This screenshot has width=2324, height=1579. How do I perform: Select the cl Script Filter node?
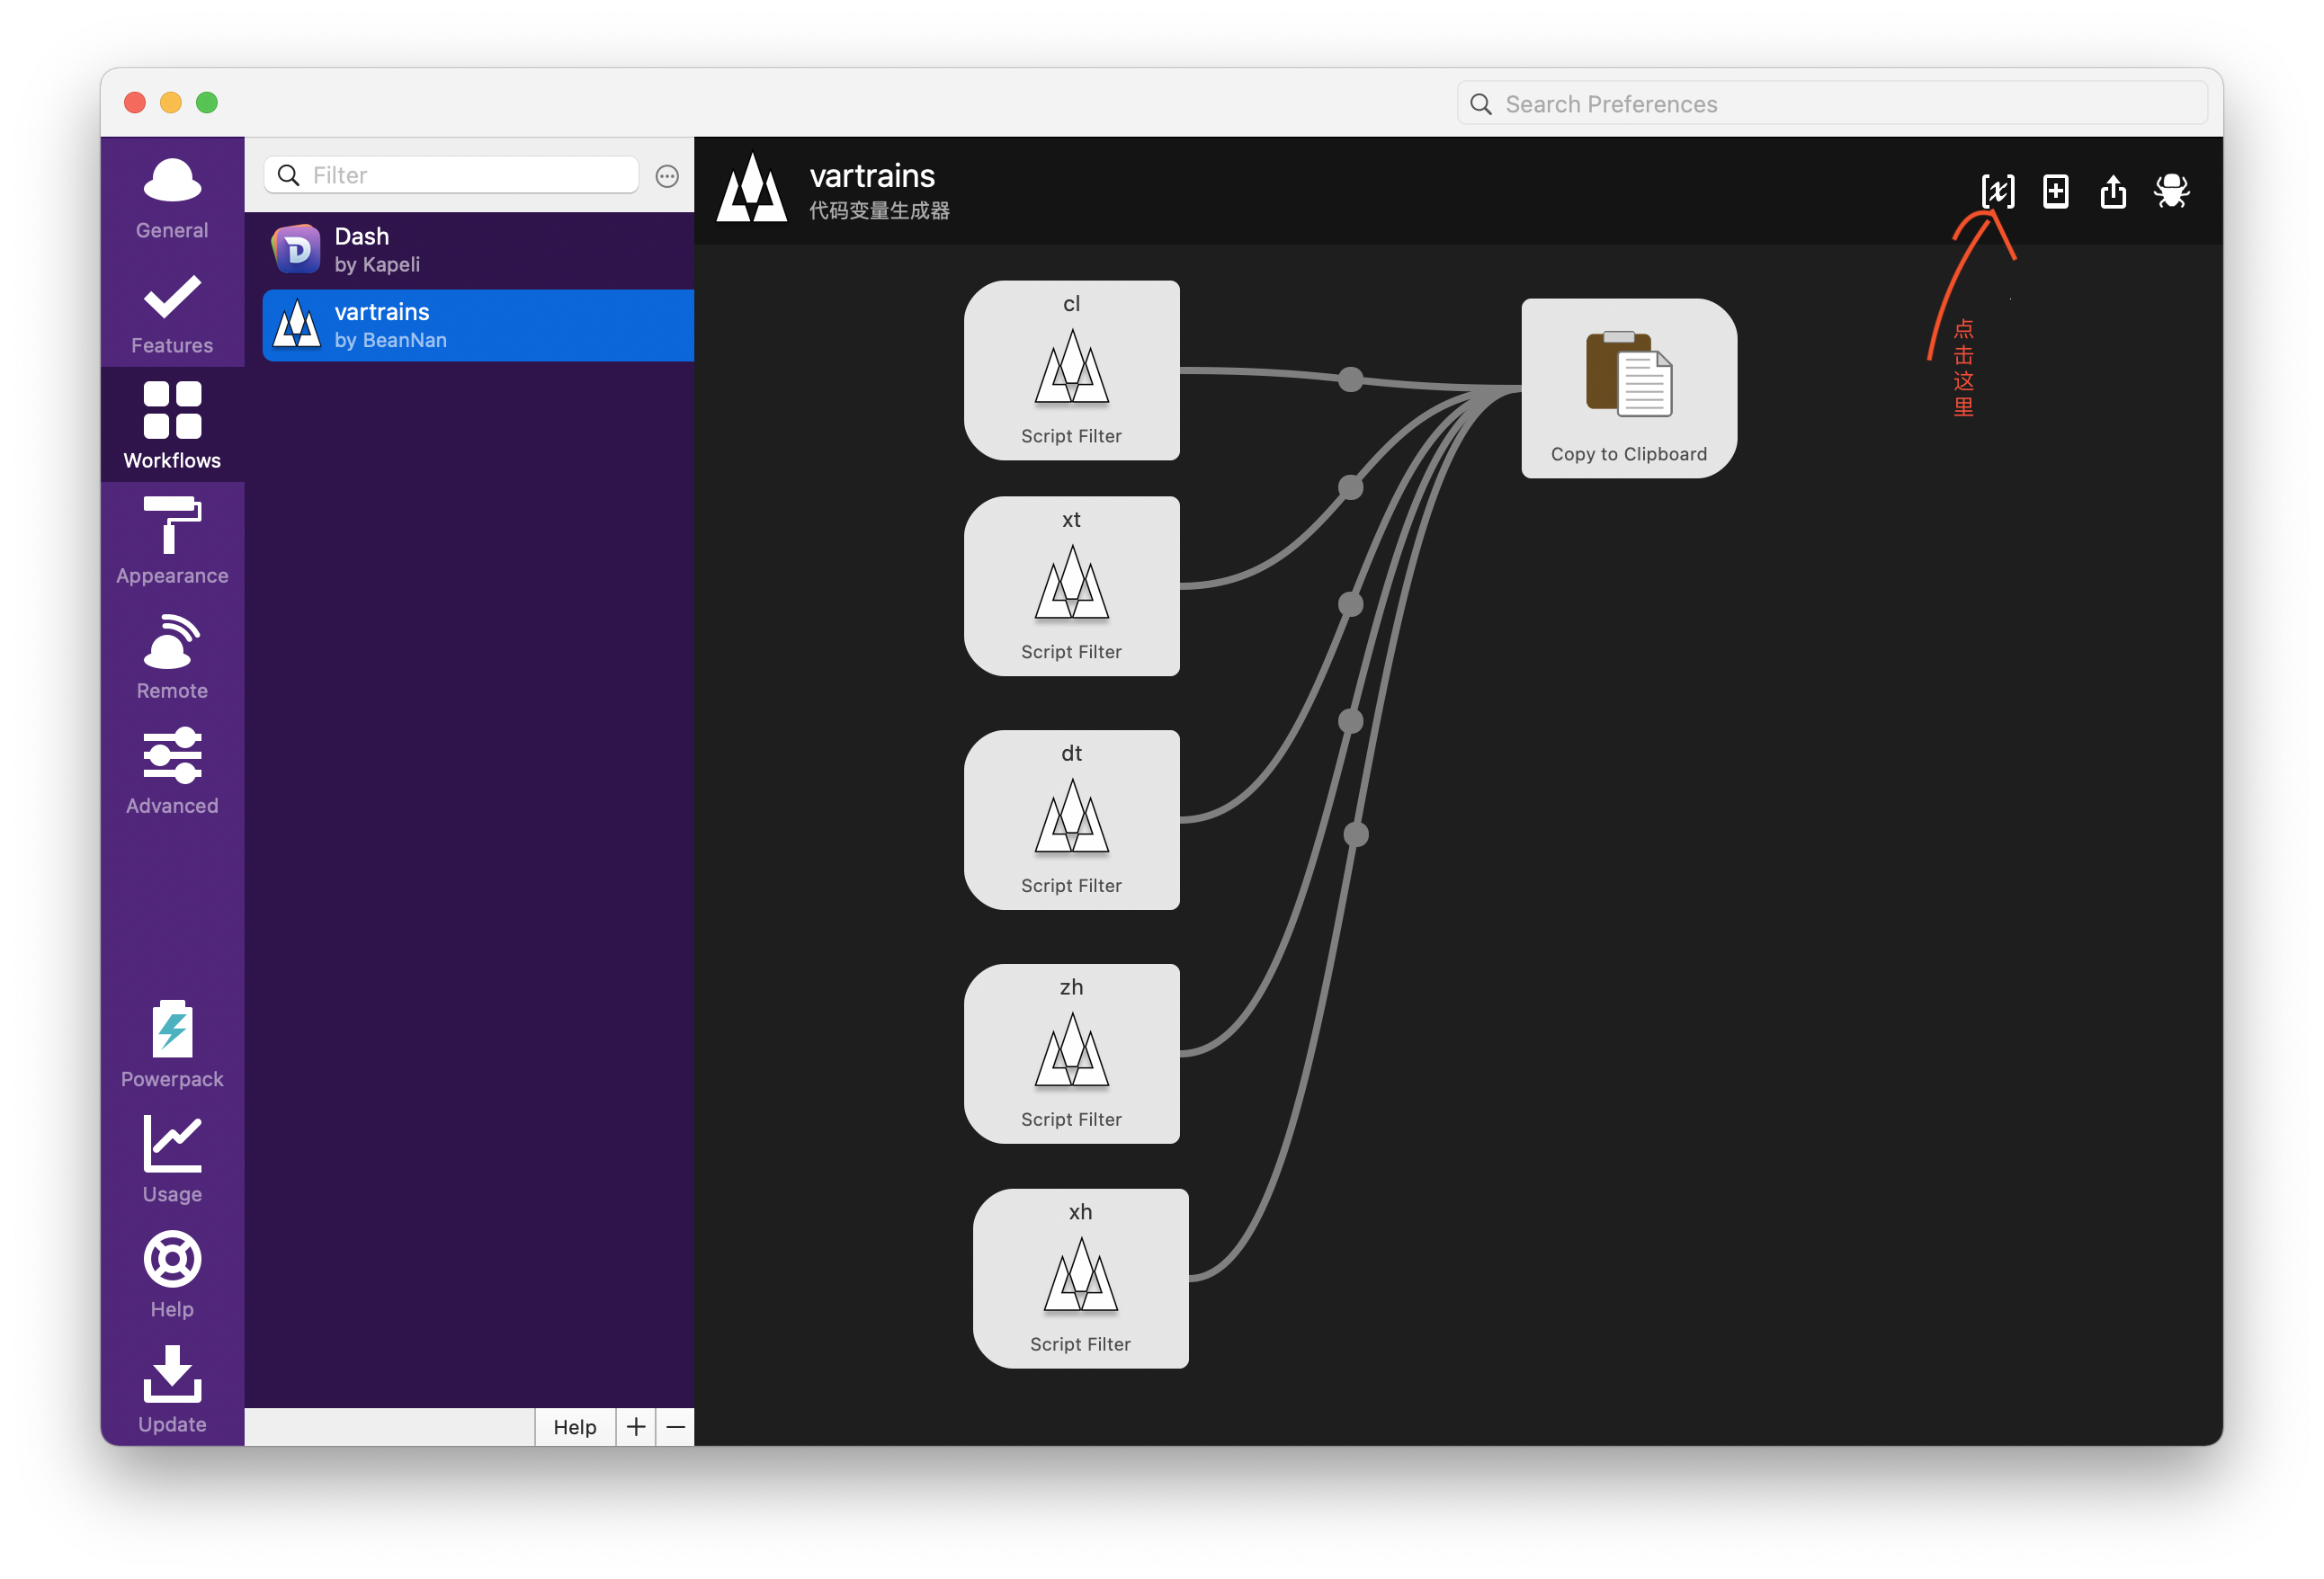click(x=1071, y=370)
